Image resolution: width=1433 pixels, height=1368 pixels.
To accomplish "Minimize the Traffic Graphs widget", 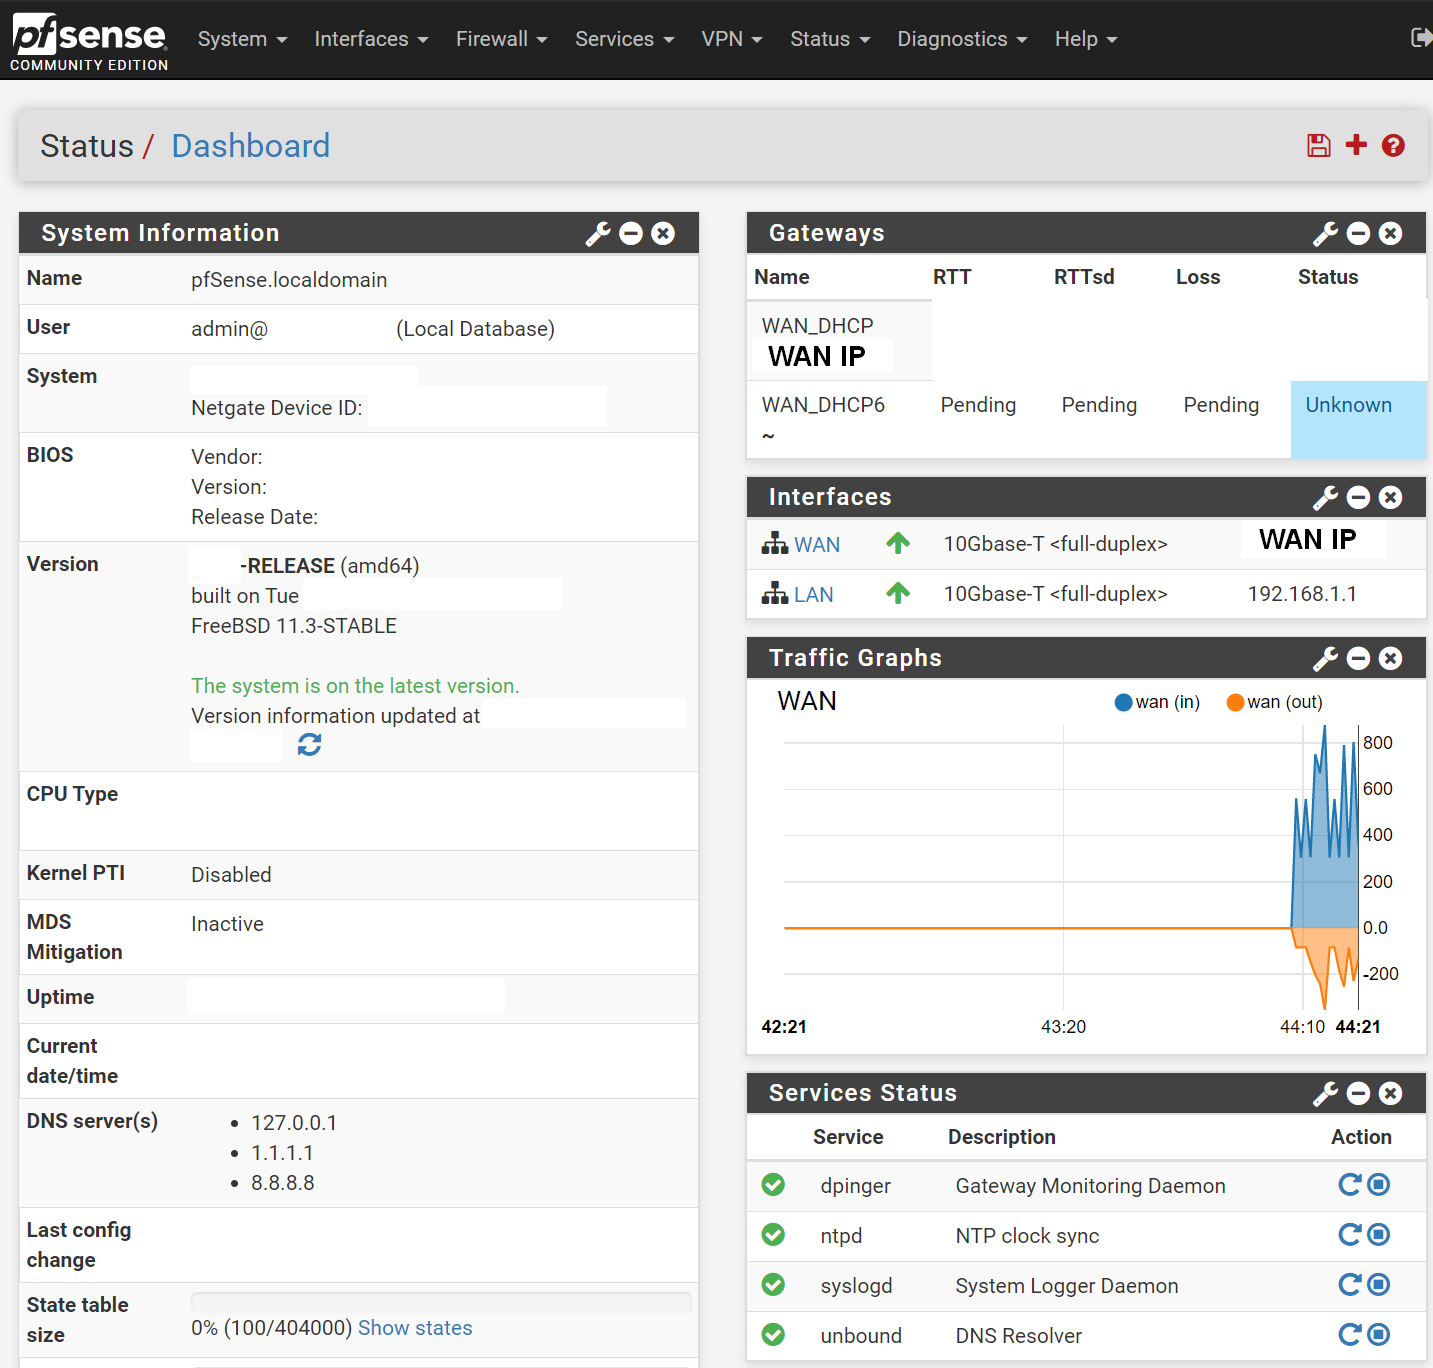I will (1358, 659).
